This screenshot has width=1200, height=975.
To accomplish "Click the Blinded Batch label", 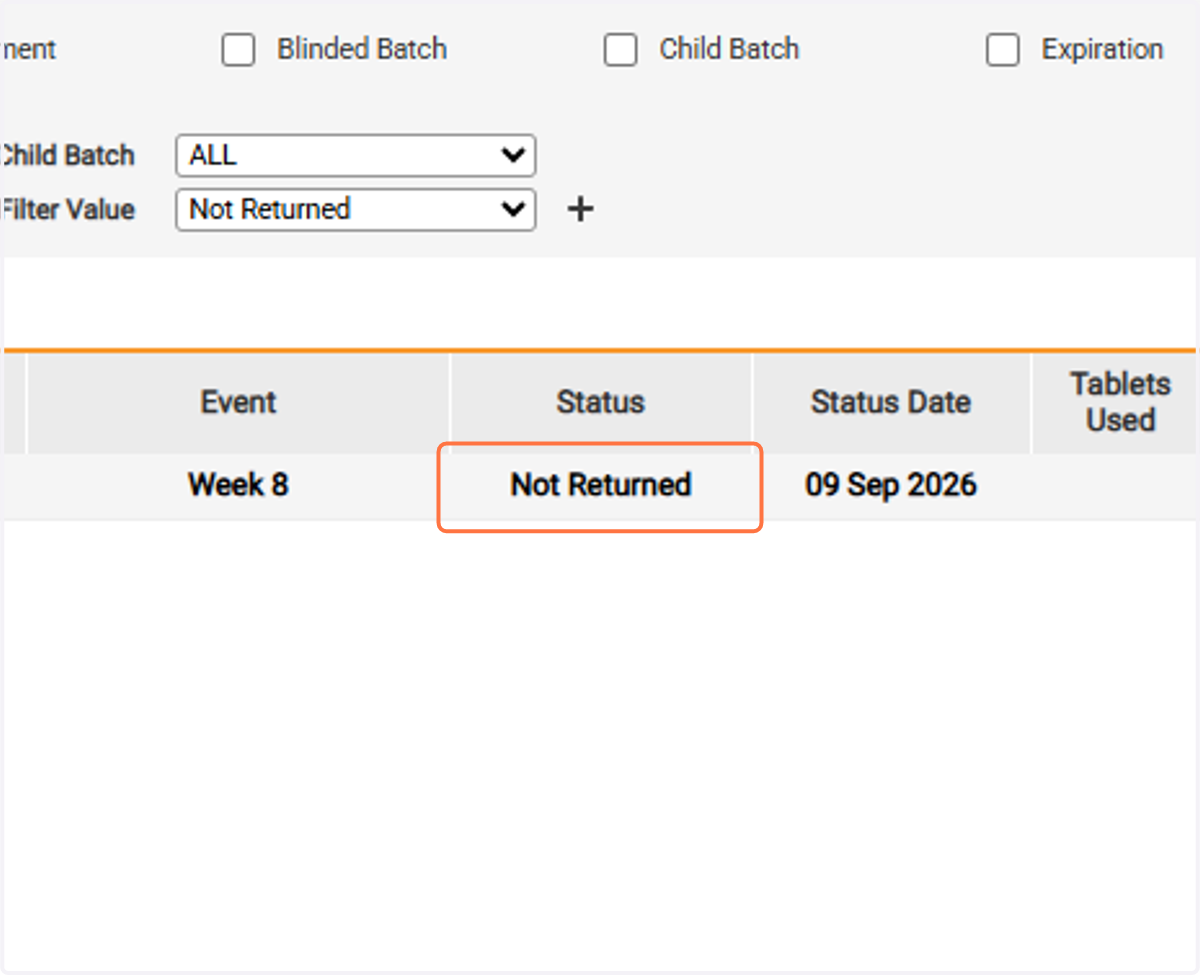I will [362, 49].
